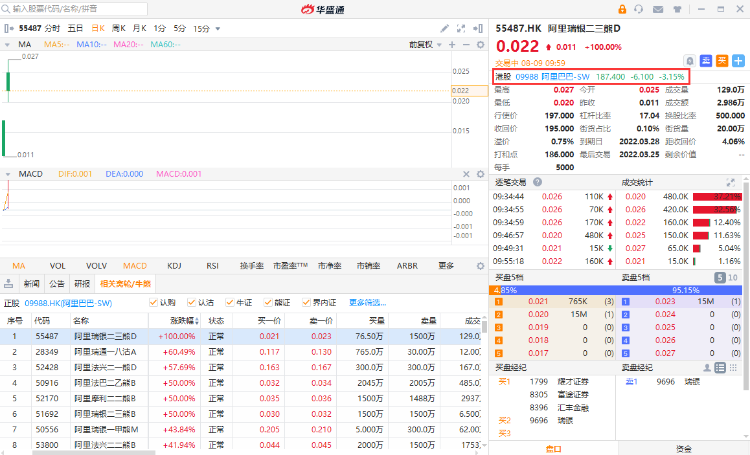
Task: Click the 更多筛选 link
Action: click(x=367, y=302)
